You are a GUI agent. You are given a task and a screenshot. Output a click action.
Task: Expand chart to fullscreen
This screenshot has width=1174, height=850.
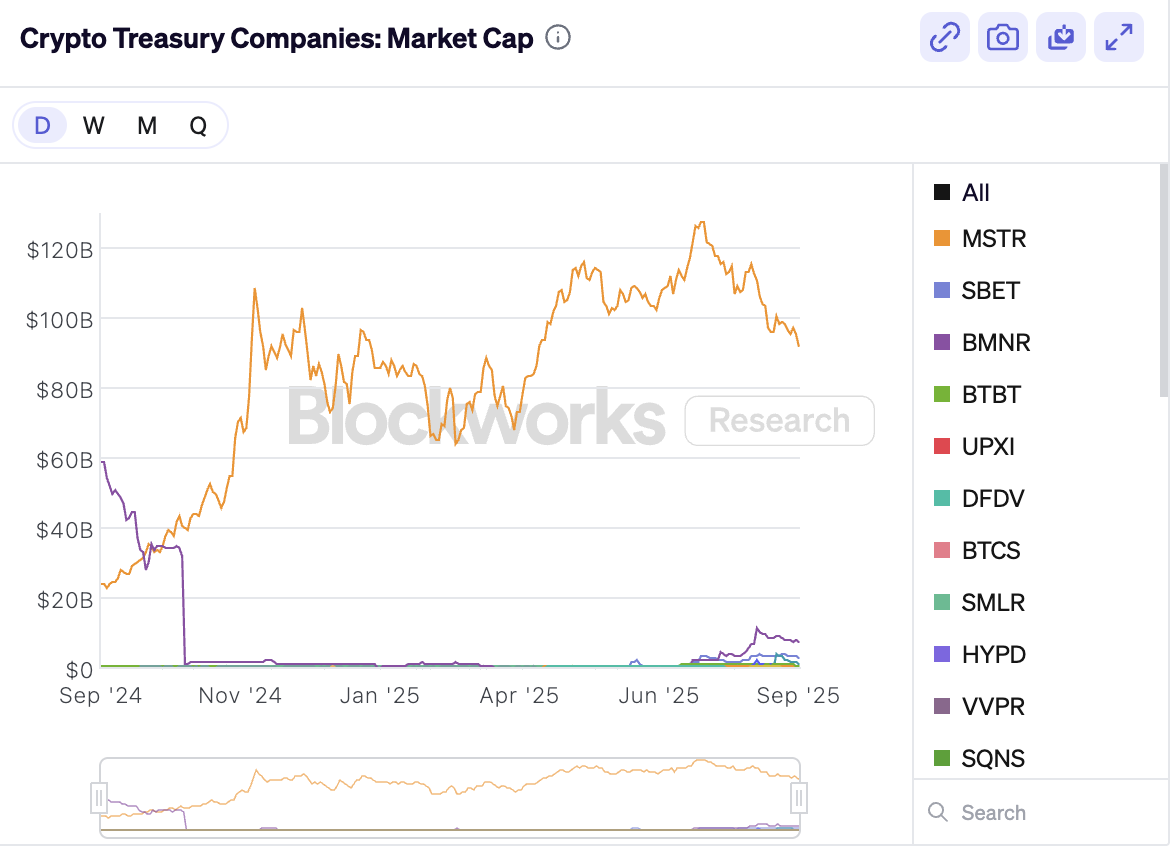click(1118, 38)
